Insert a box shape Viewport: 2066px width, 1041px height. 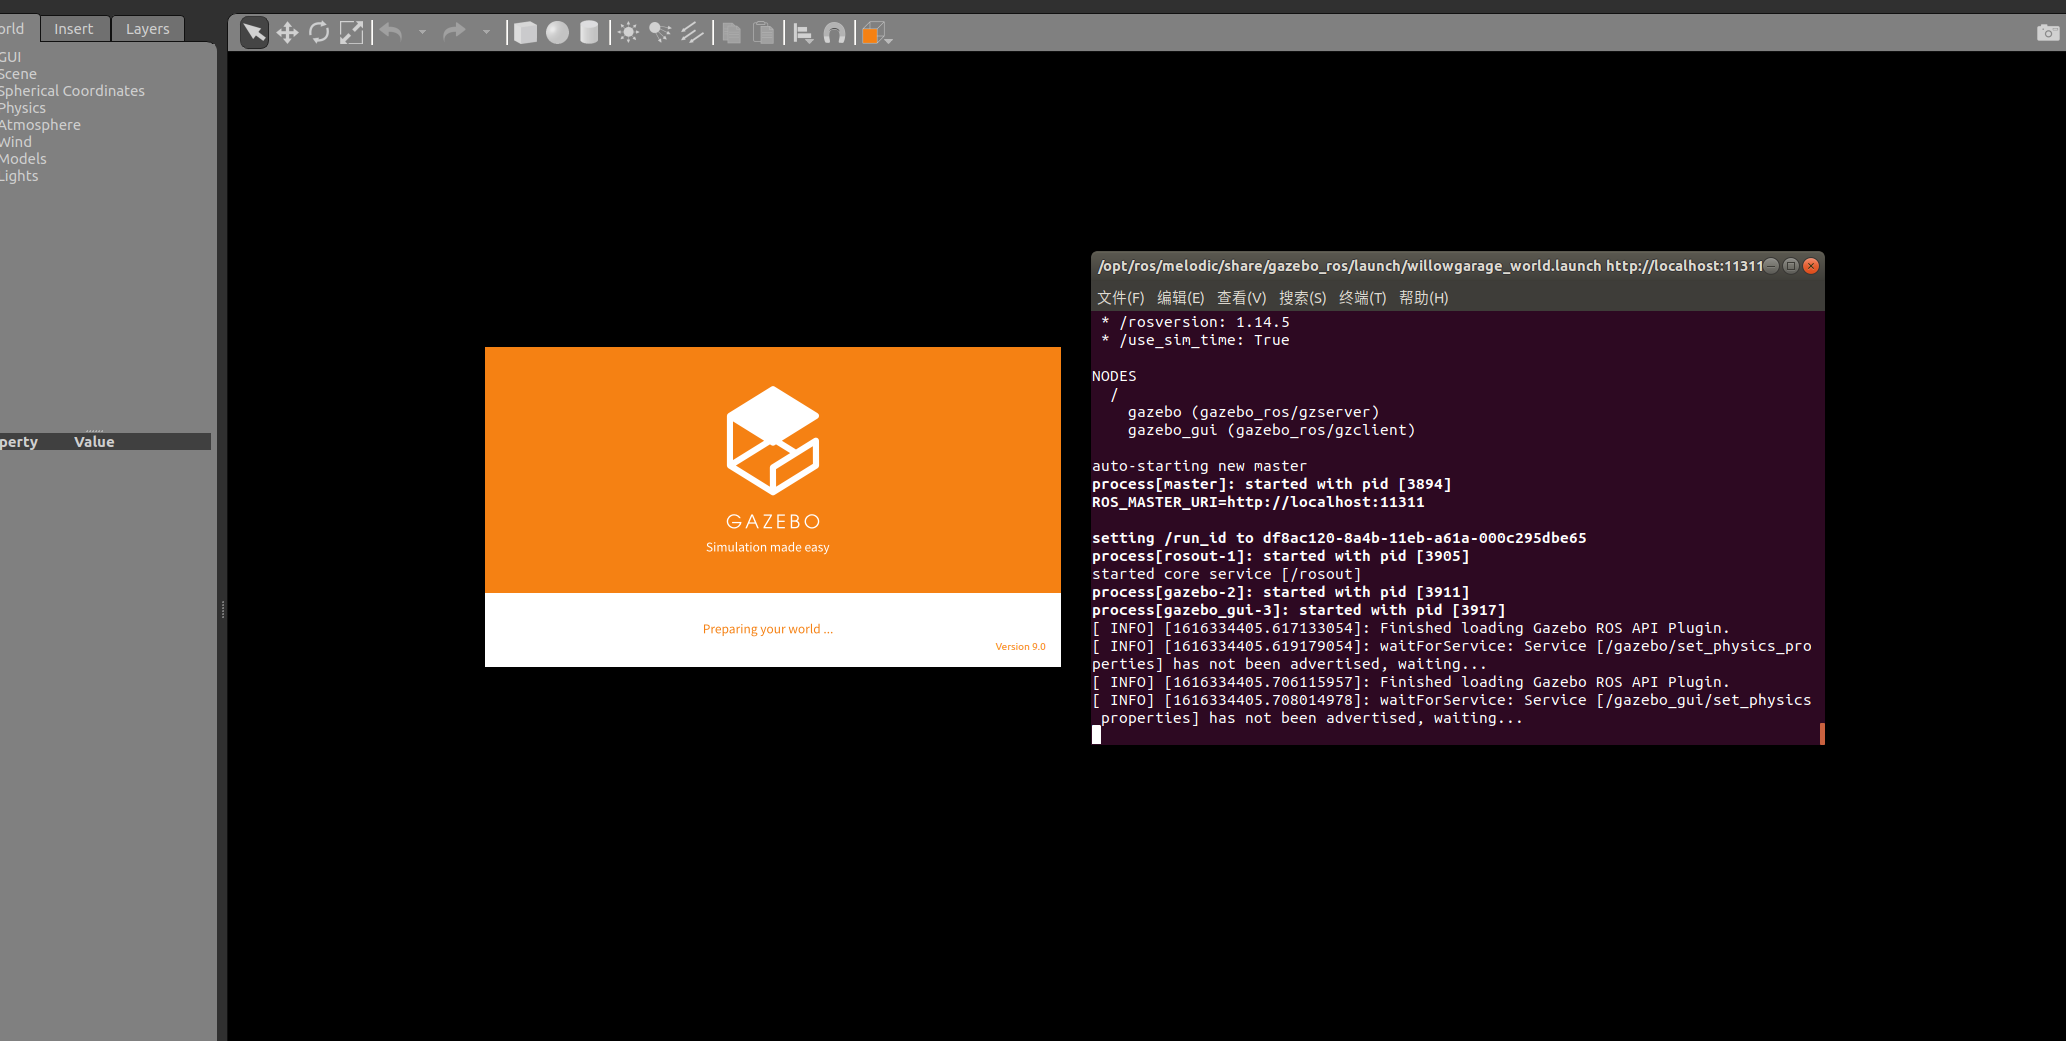point(525,33)
